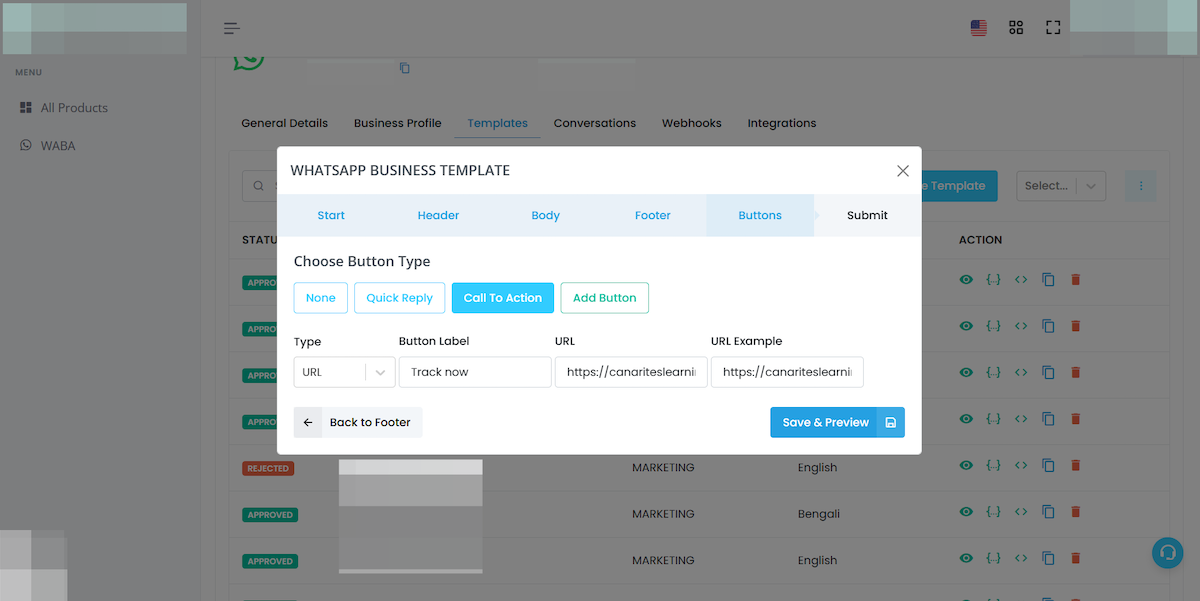
Task: Click the REJECTED status badge
Action: pyautogui.click(x=268, y=468)
